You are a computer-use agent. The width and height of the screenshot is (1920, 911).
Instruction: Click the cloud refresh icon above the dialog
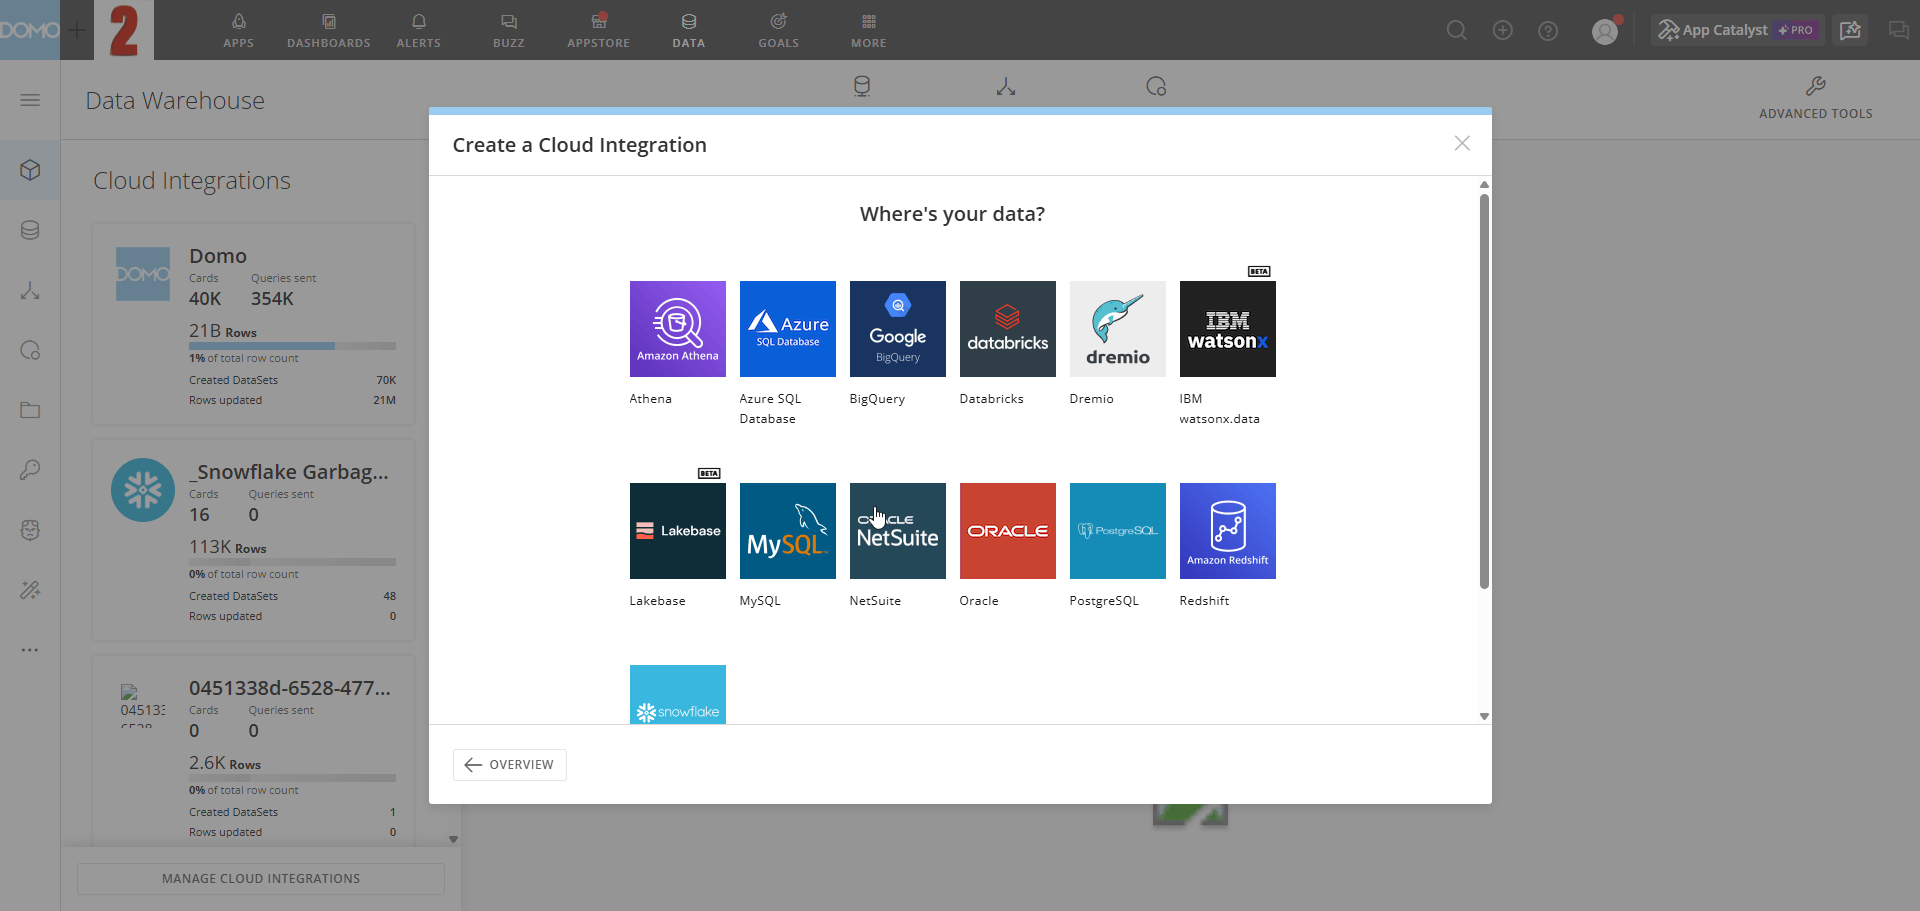coord(1156,87)
